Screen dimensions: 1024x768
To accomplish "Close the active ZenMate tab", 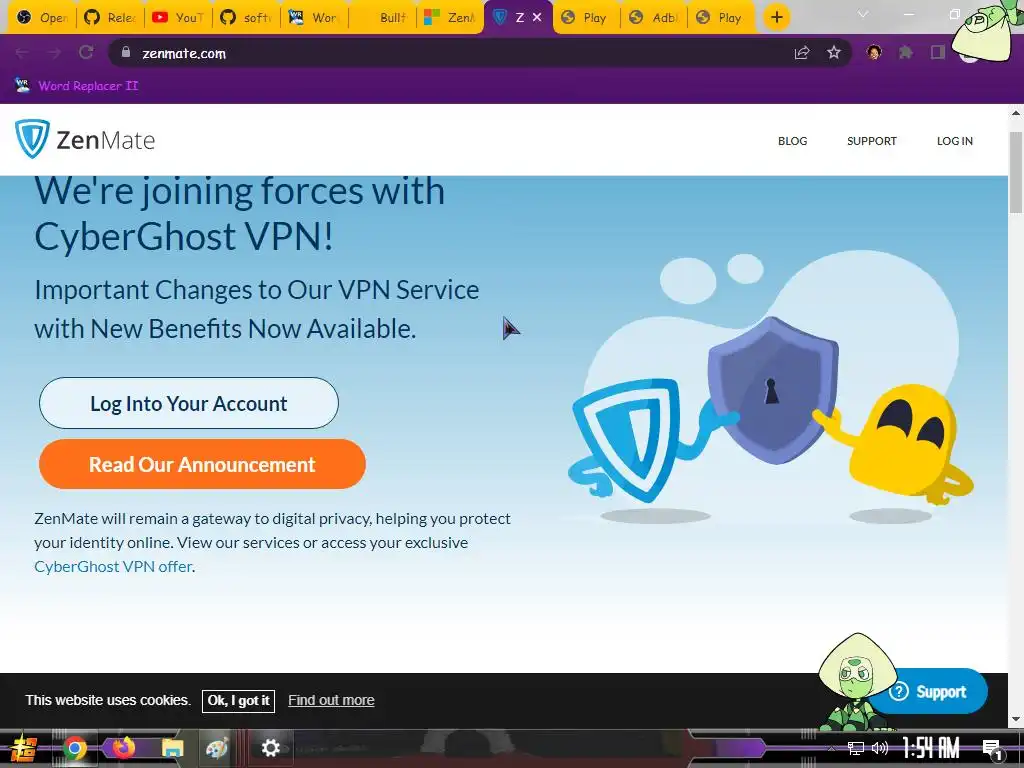I will click(x=537, y=18).
